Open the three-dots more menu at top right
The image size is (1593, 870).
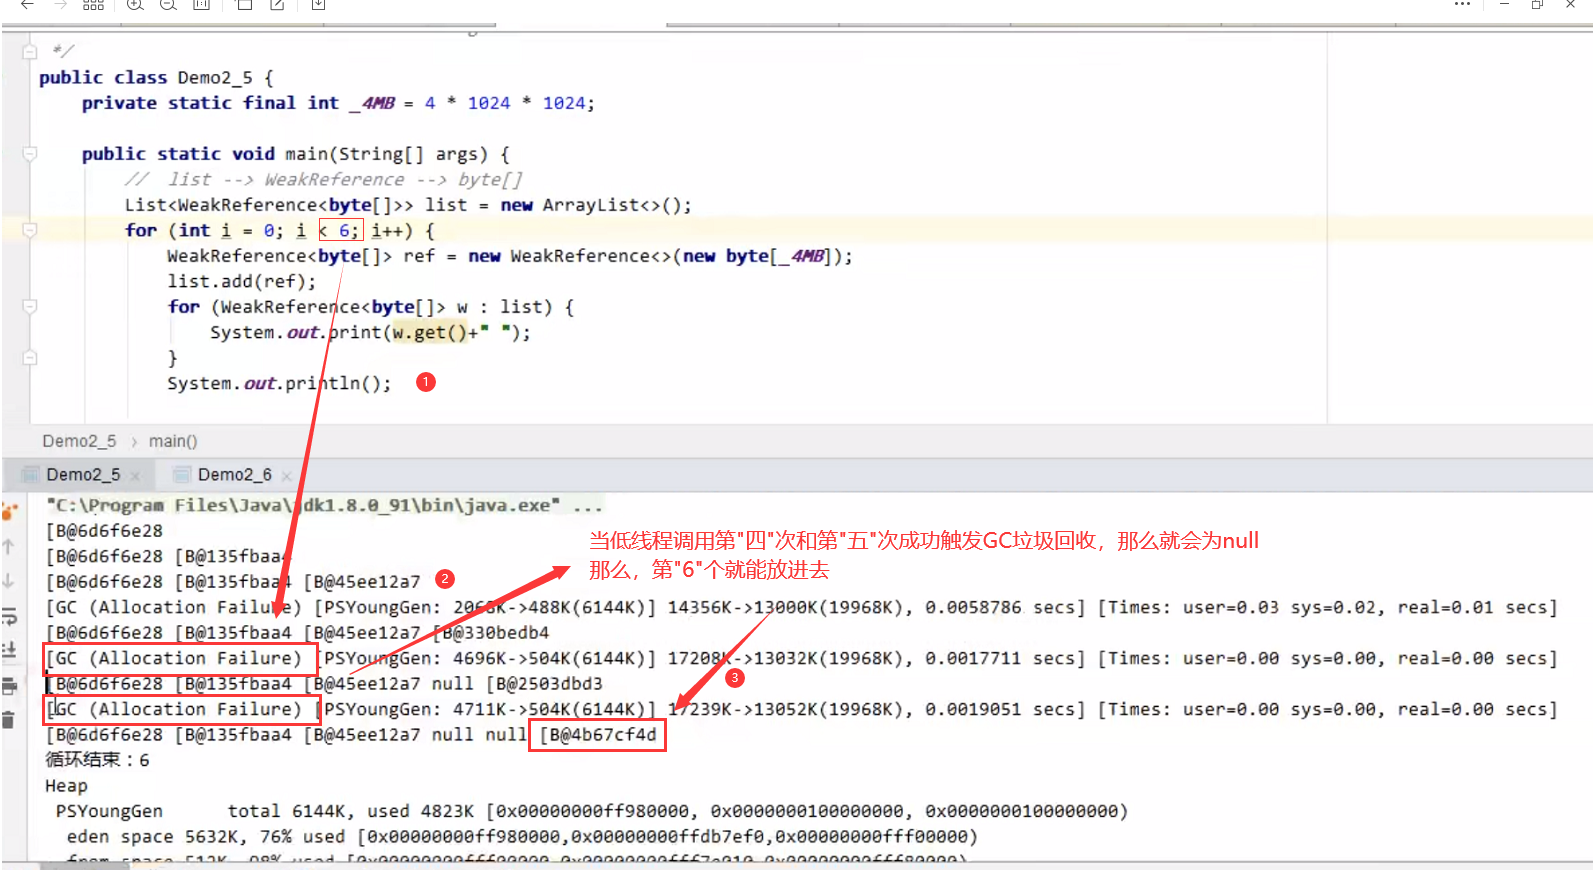click(1462, 5)
